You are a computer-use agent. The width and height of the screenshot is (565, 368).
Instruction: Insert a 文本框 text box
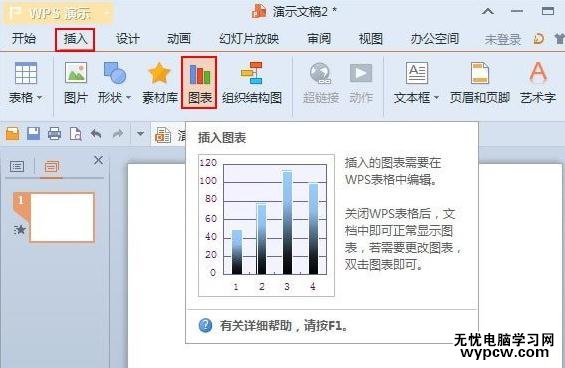[x=416, y=83]
